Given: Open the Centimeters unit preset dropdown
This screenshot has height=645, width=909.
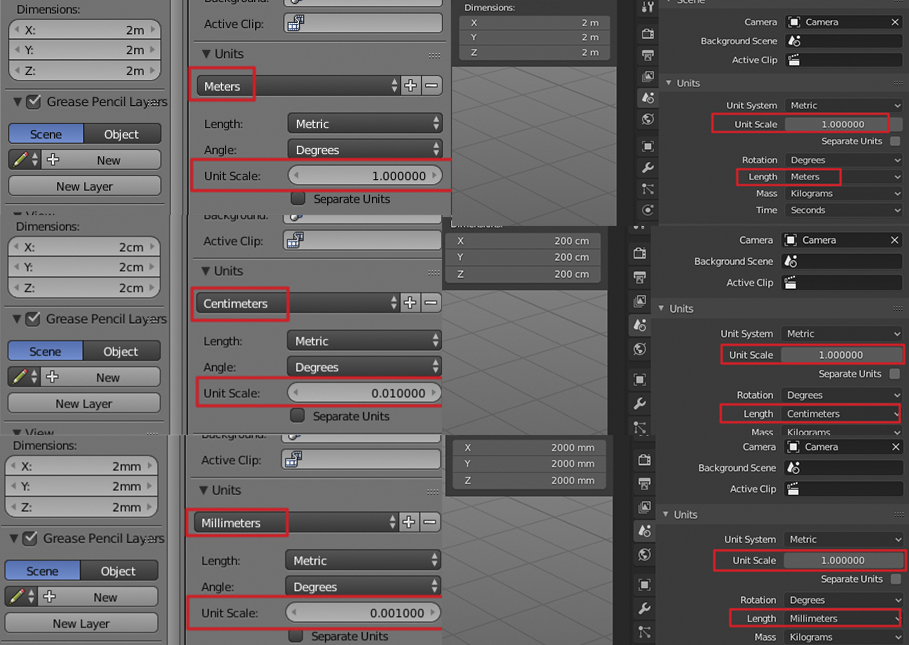Looking at the screenshot, I should click(x=298, y=303).
